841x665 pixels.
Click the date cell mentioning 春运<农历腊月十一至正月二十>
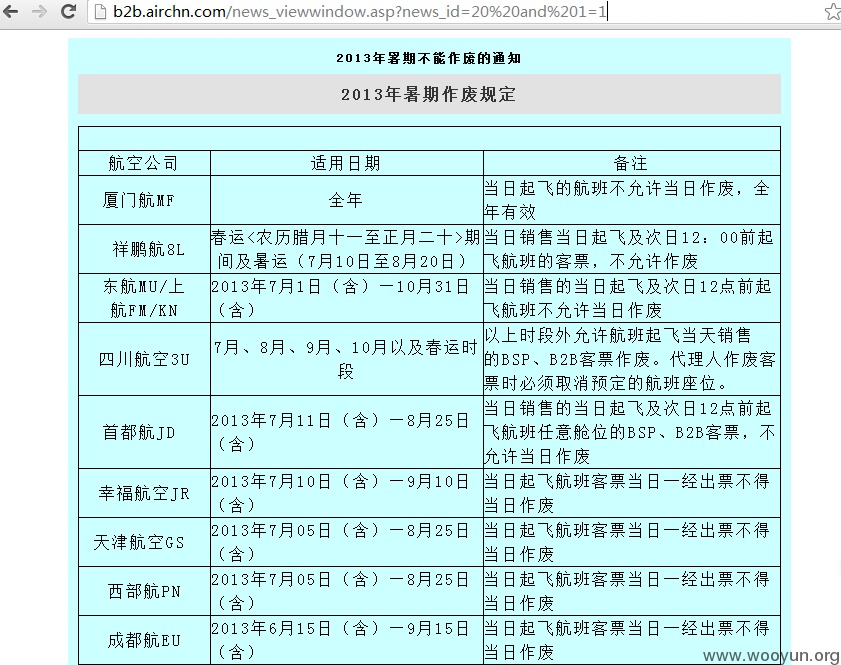tap(346, 249)
